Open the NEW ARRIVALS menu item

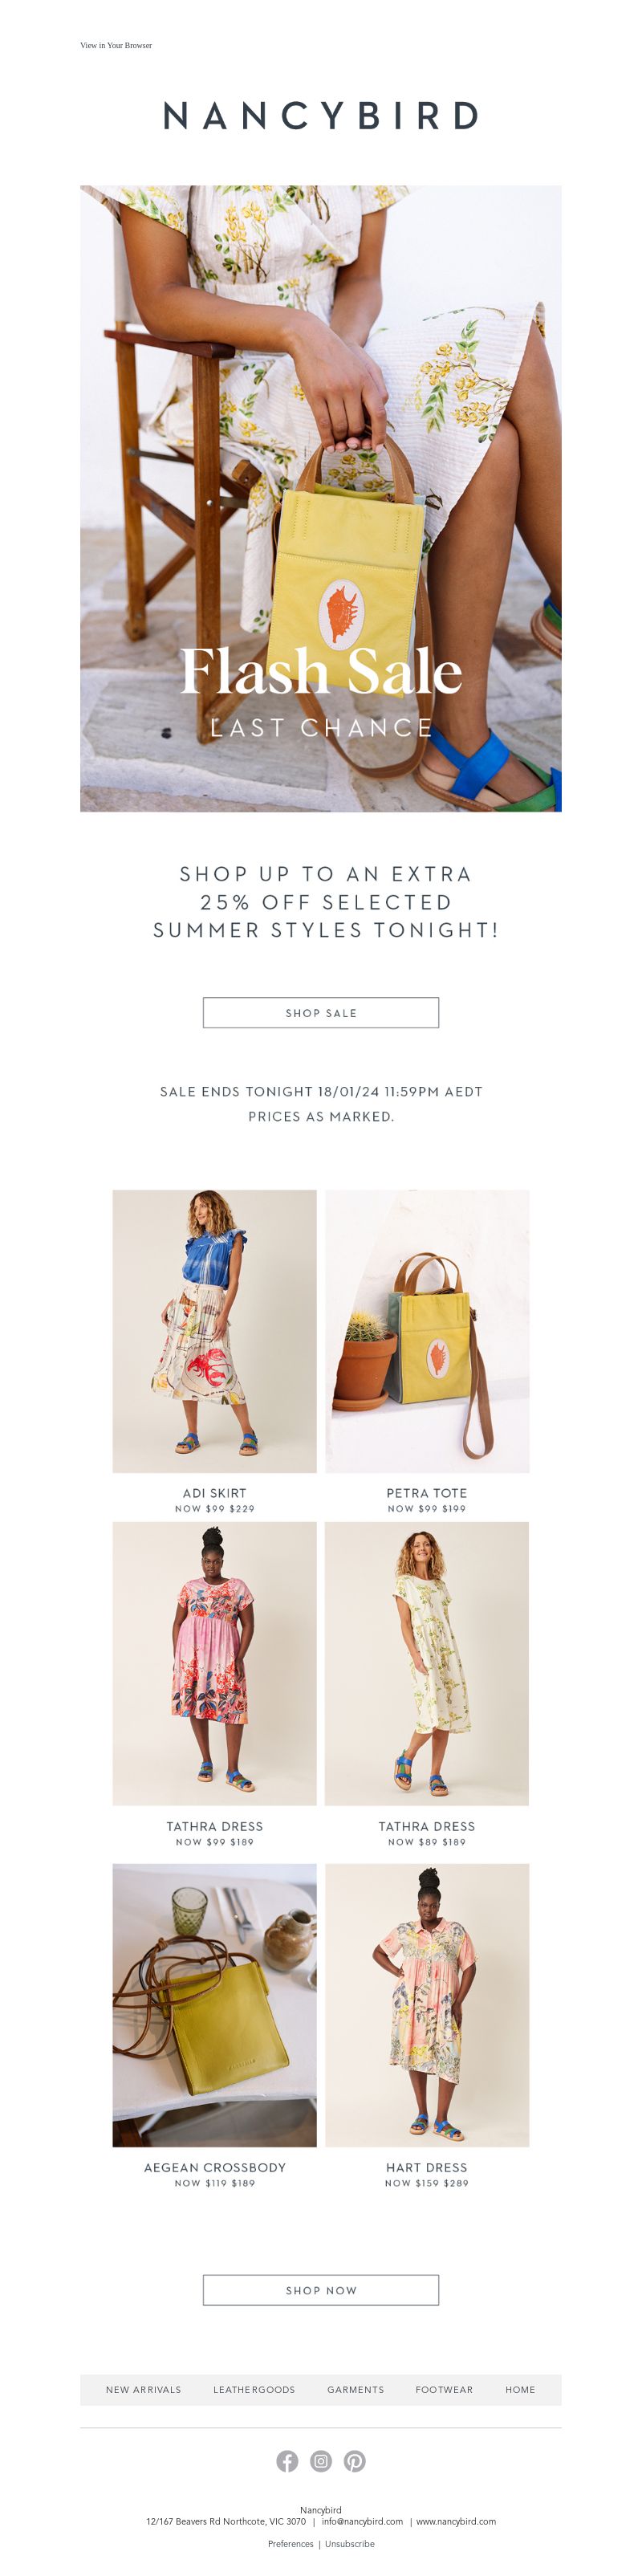tap(143, 2390)
